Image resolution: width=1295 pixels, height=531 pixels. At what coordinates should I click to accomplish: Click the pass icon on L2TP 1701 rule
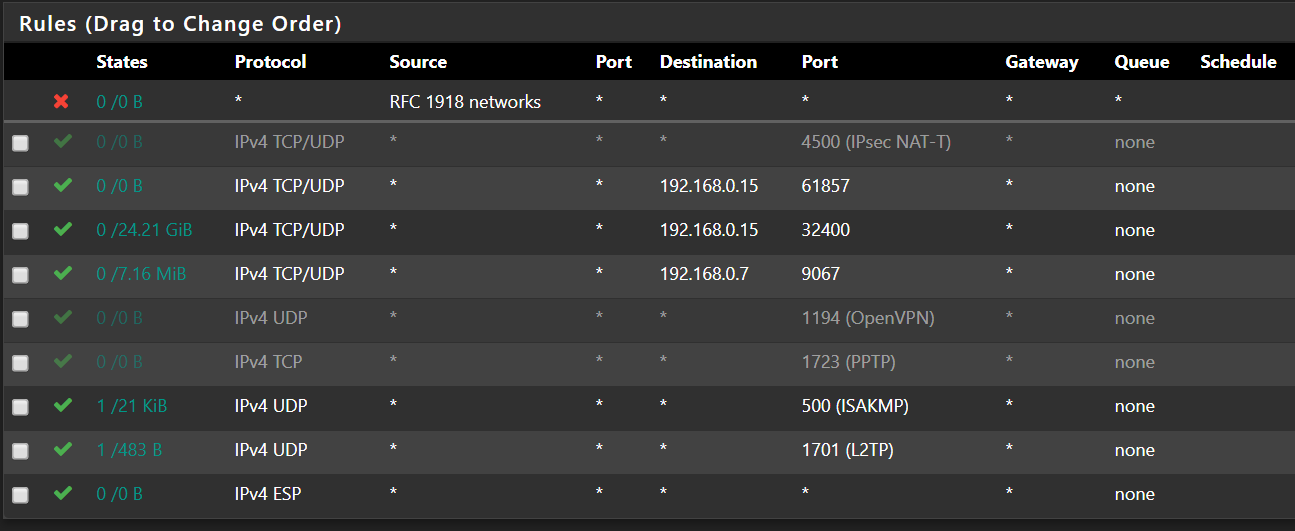(x=63, y=450)
